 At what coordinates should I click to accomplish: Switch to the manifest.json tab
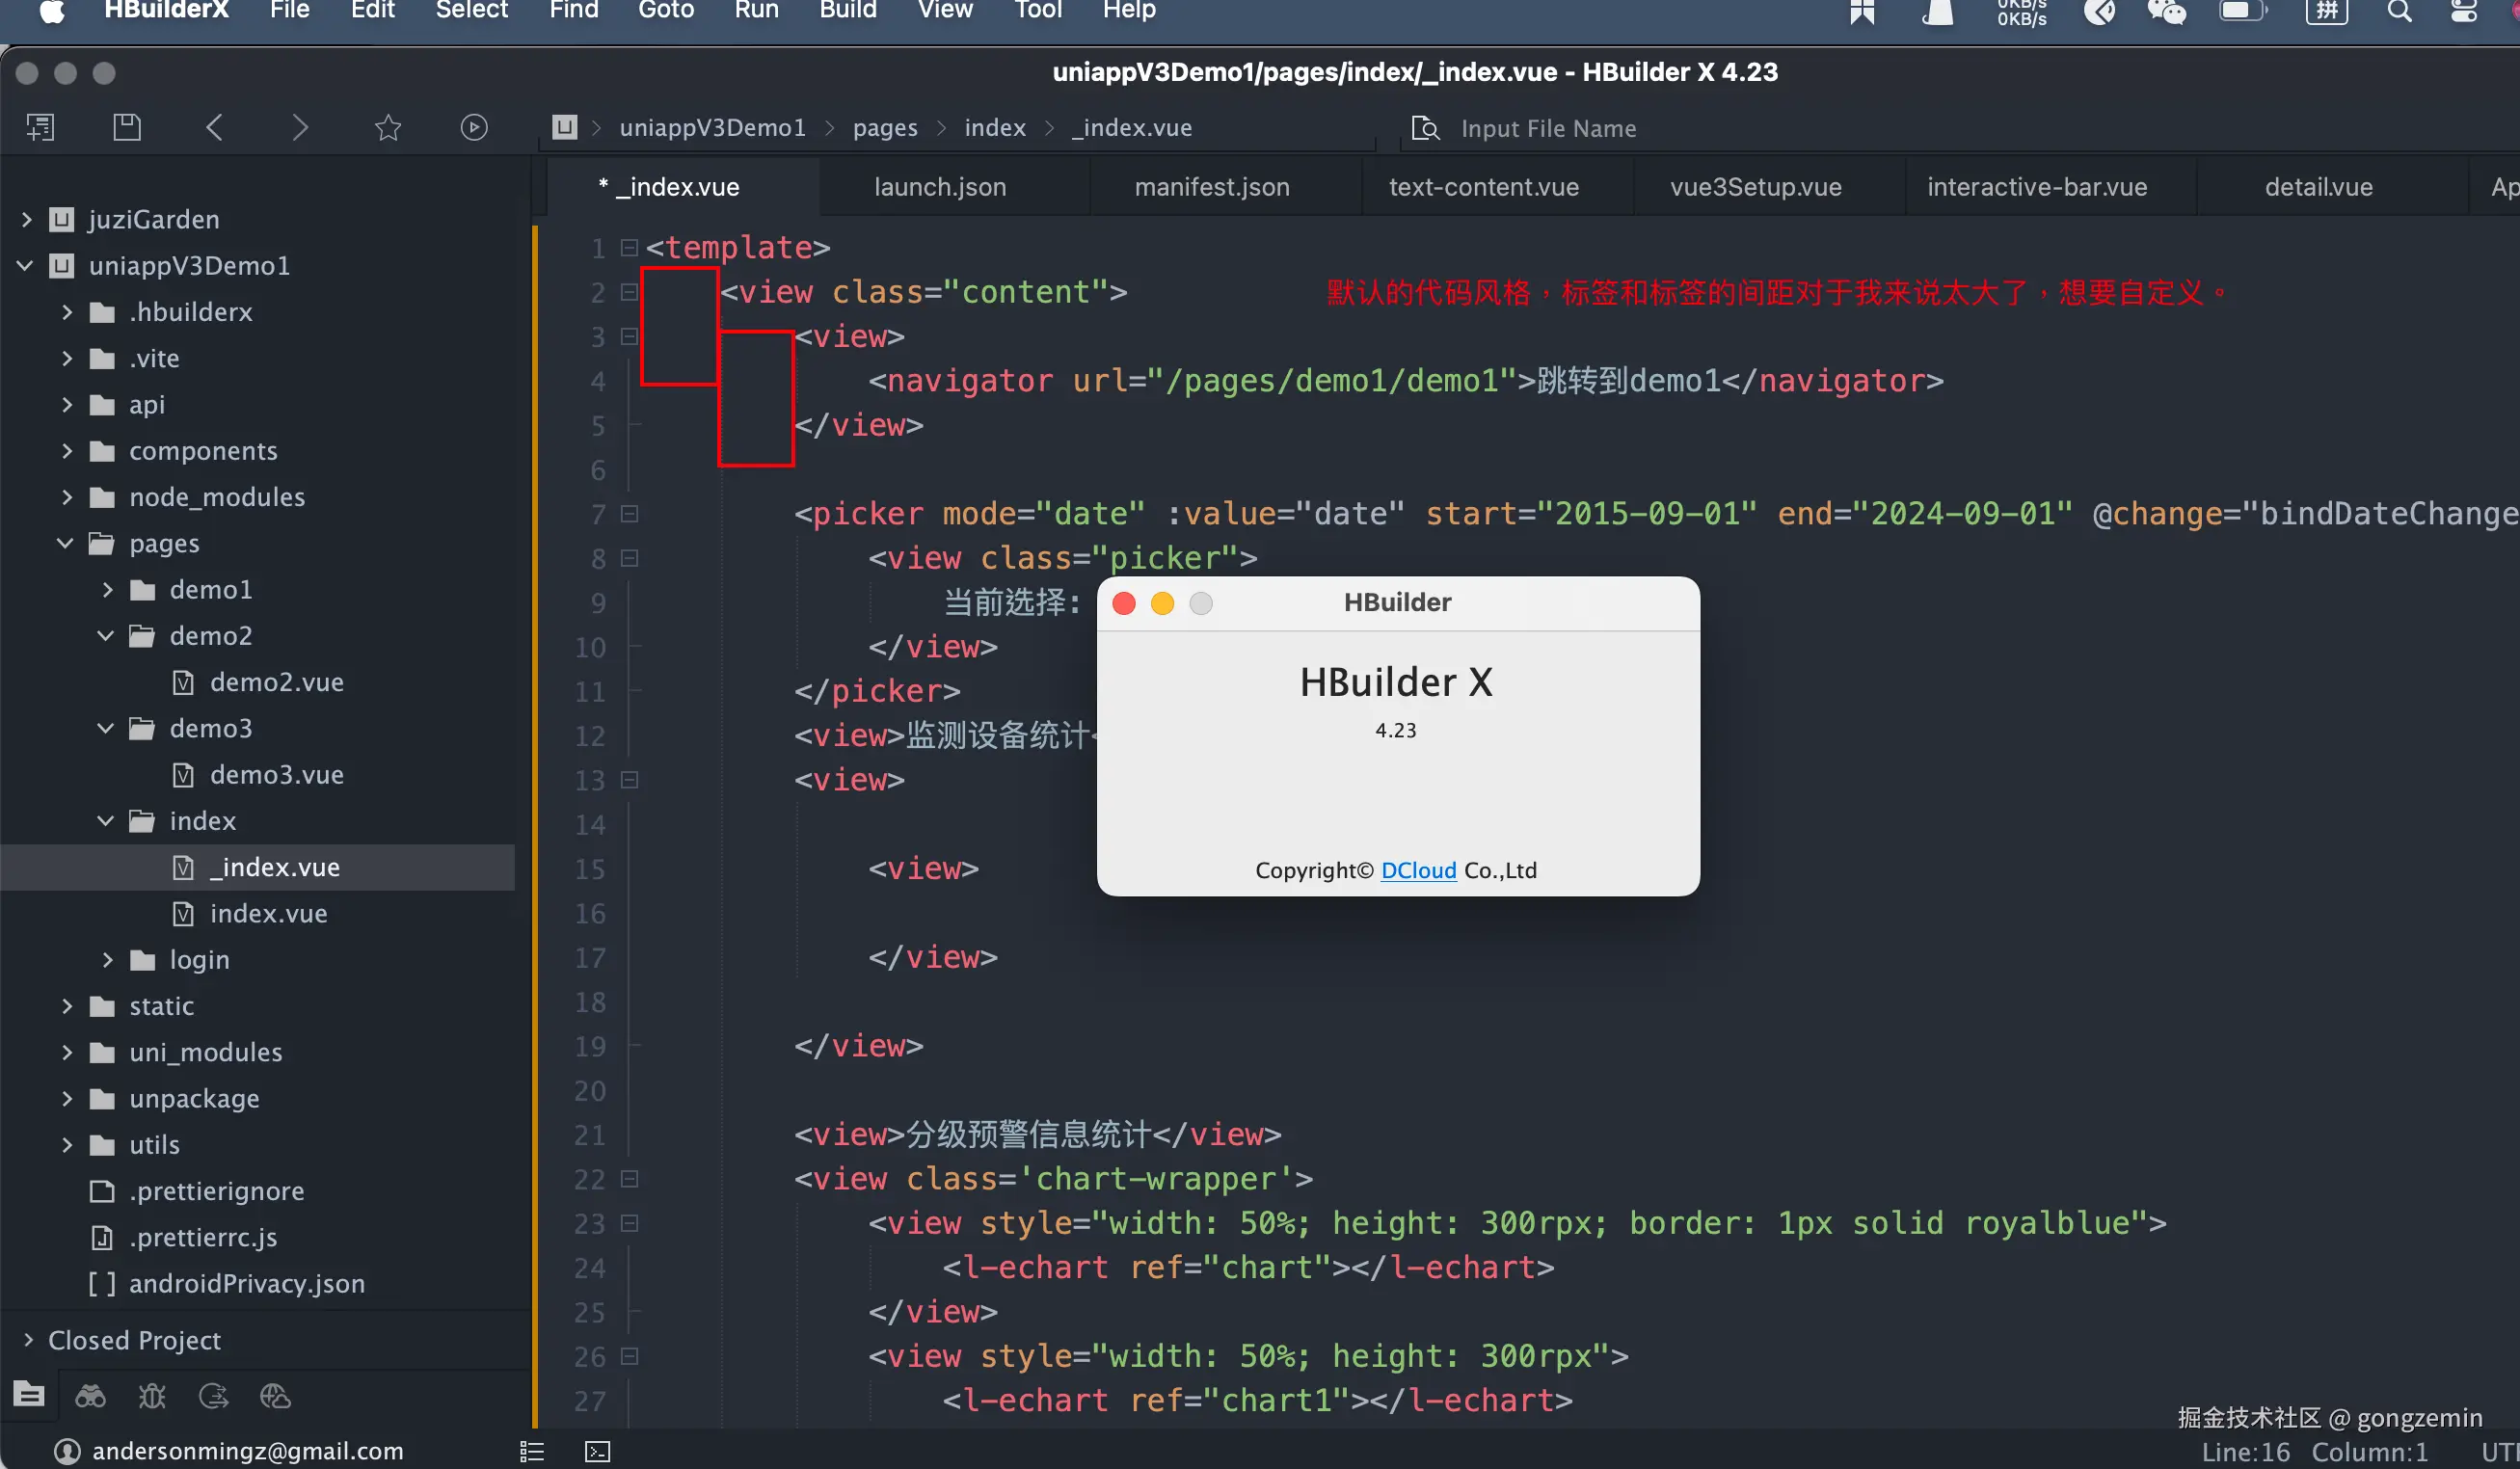point(1211,187)
